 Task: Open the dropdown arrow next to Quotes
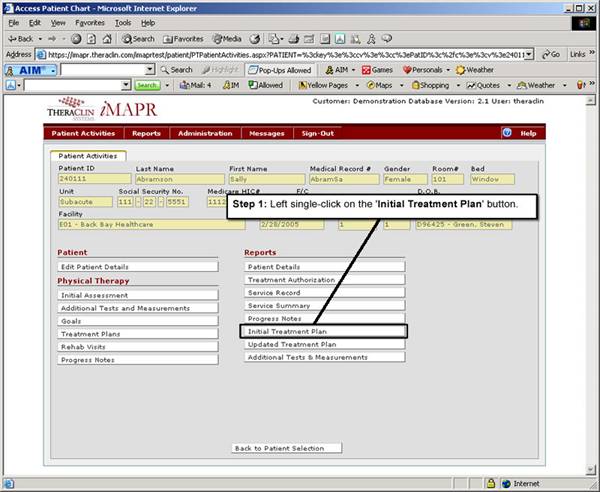509,85
